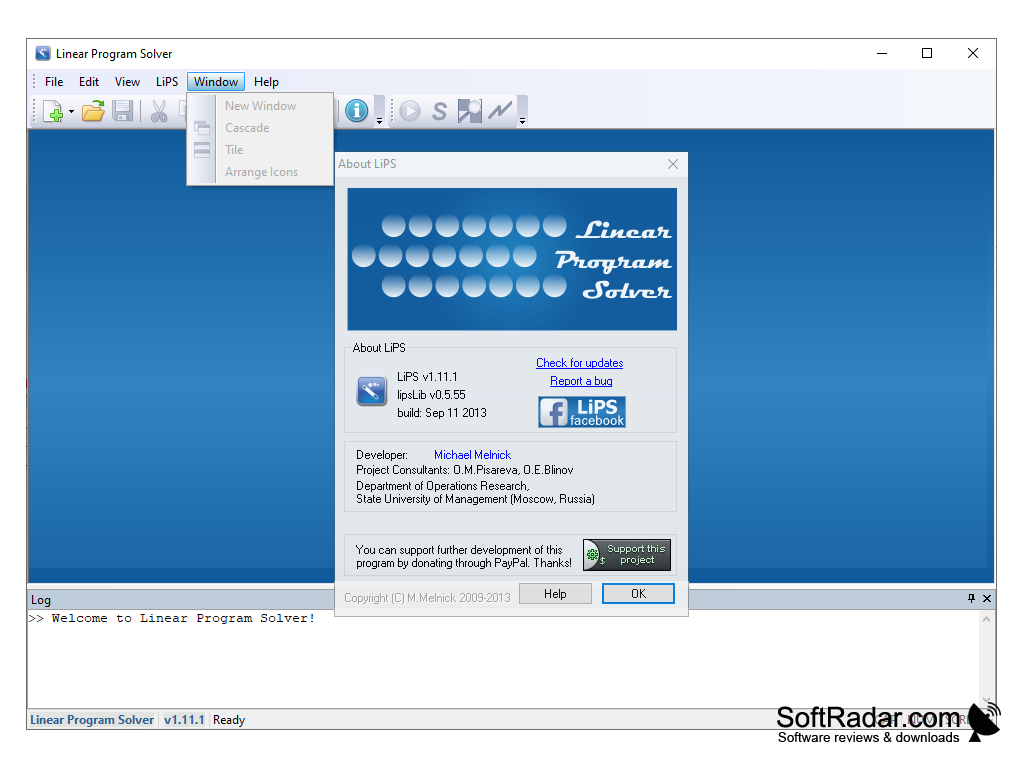Pin the Log panel

[971, 598]
